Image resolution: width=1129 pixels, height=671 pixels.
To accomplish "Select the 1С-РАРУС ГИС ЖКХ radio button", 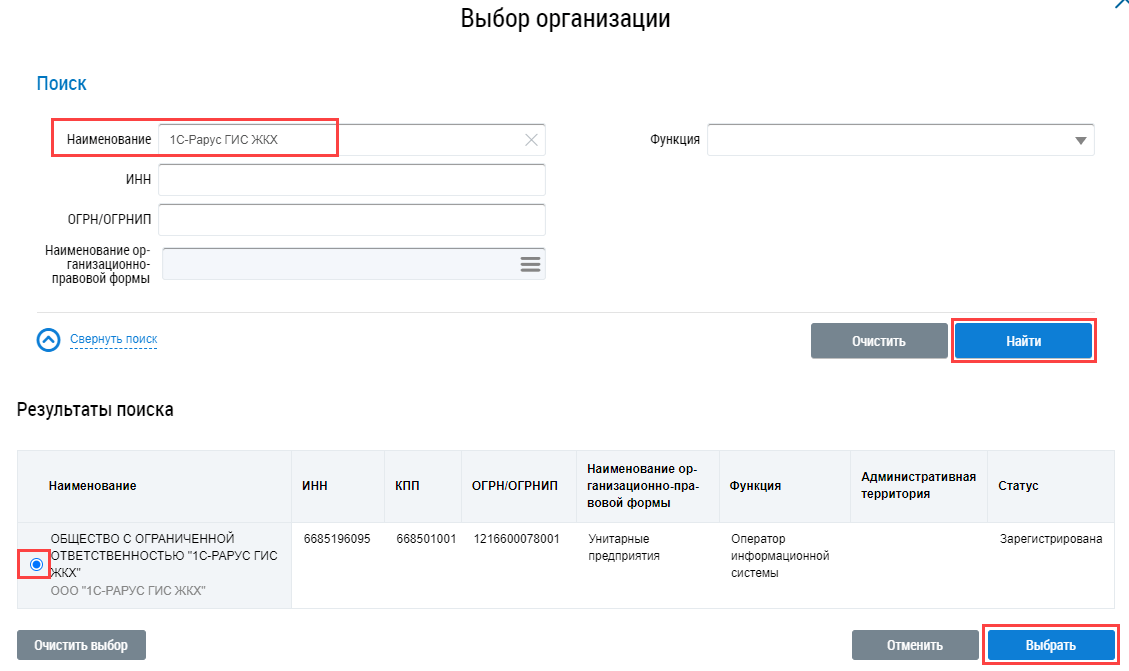I will (37, 565).
